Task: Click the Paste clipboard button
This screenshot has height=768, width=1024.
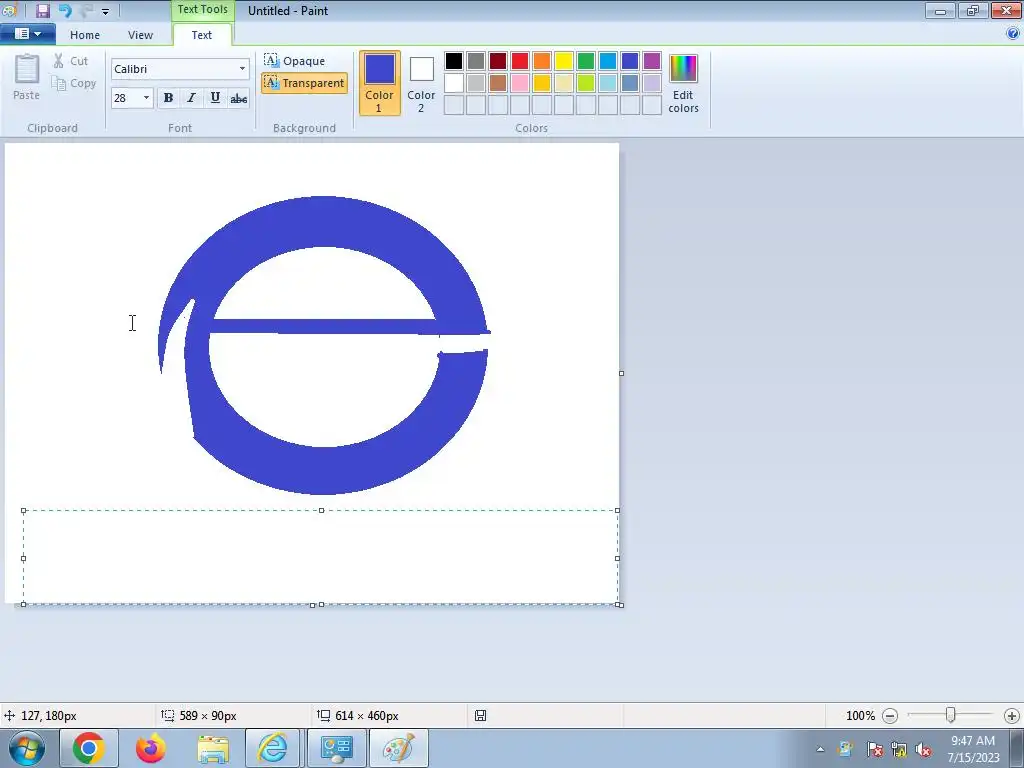Action: pos(27,77)
